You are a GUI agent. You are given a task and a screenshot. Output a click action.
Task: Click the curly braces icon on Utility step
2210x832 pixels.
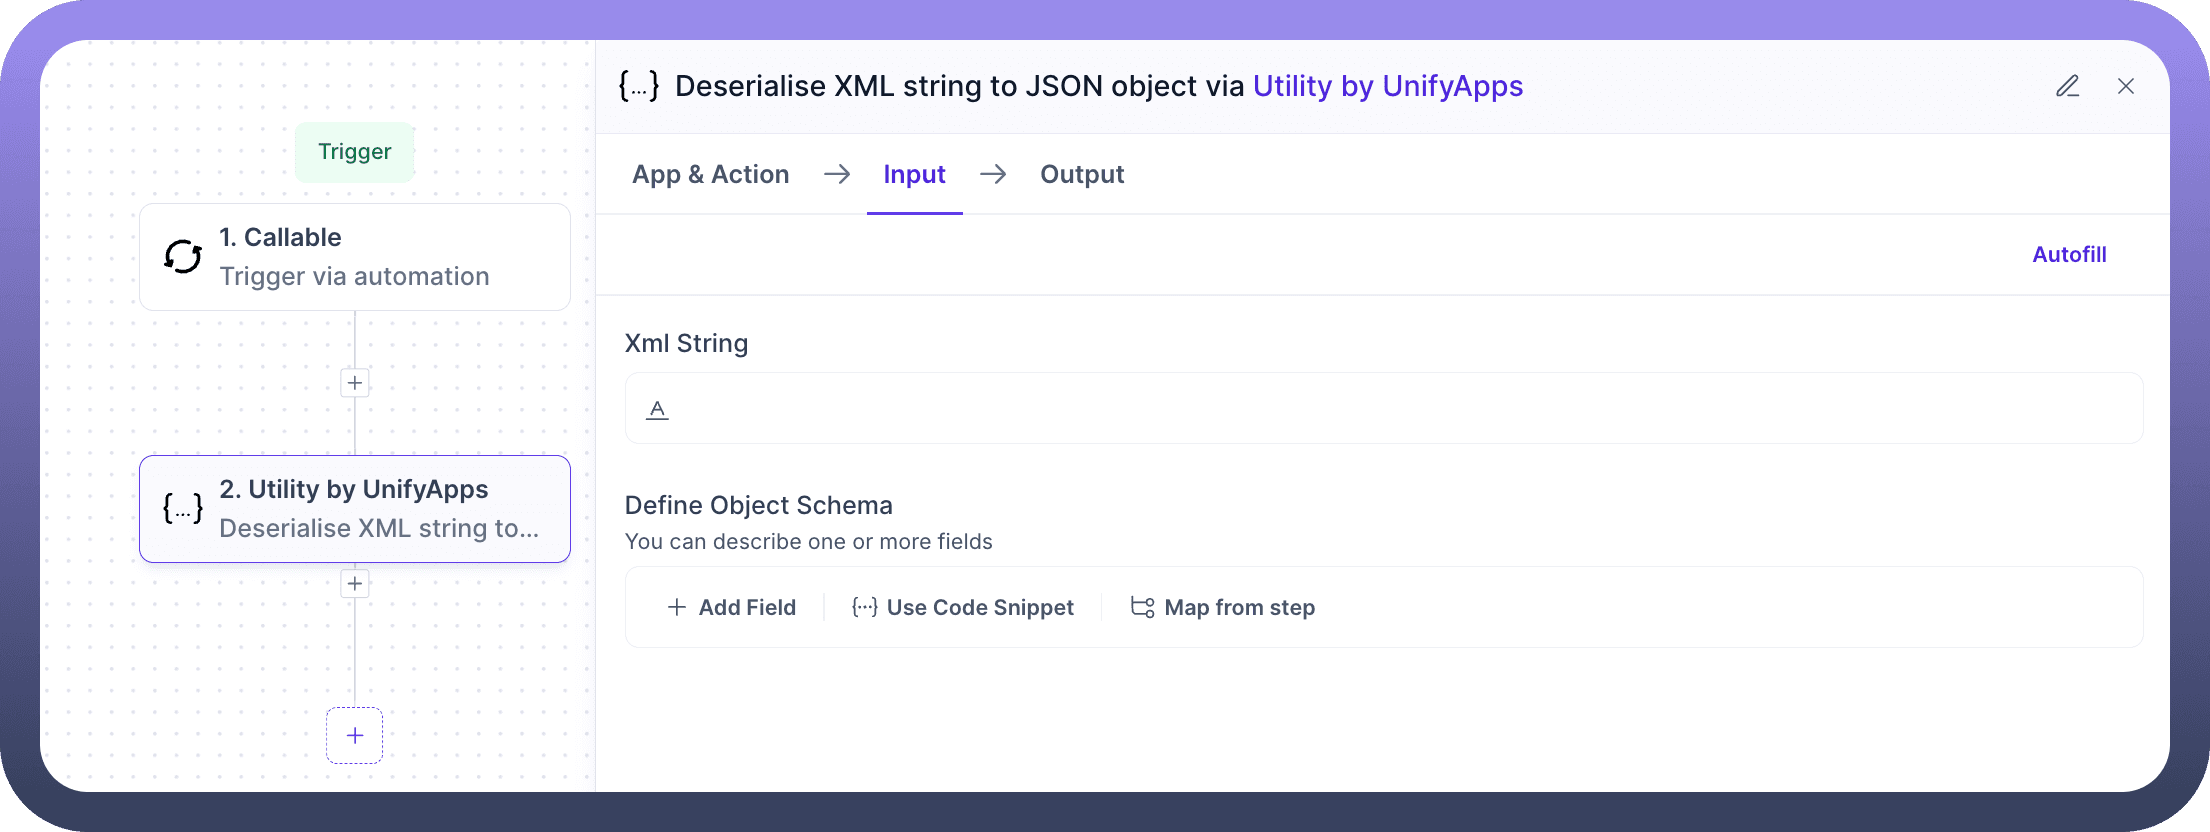point(183,509)
